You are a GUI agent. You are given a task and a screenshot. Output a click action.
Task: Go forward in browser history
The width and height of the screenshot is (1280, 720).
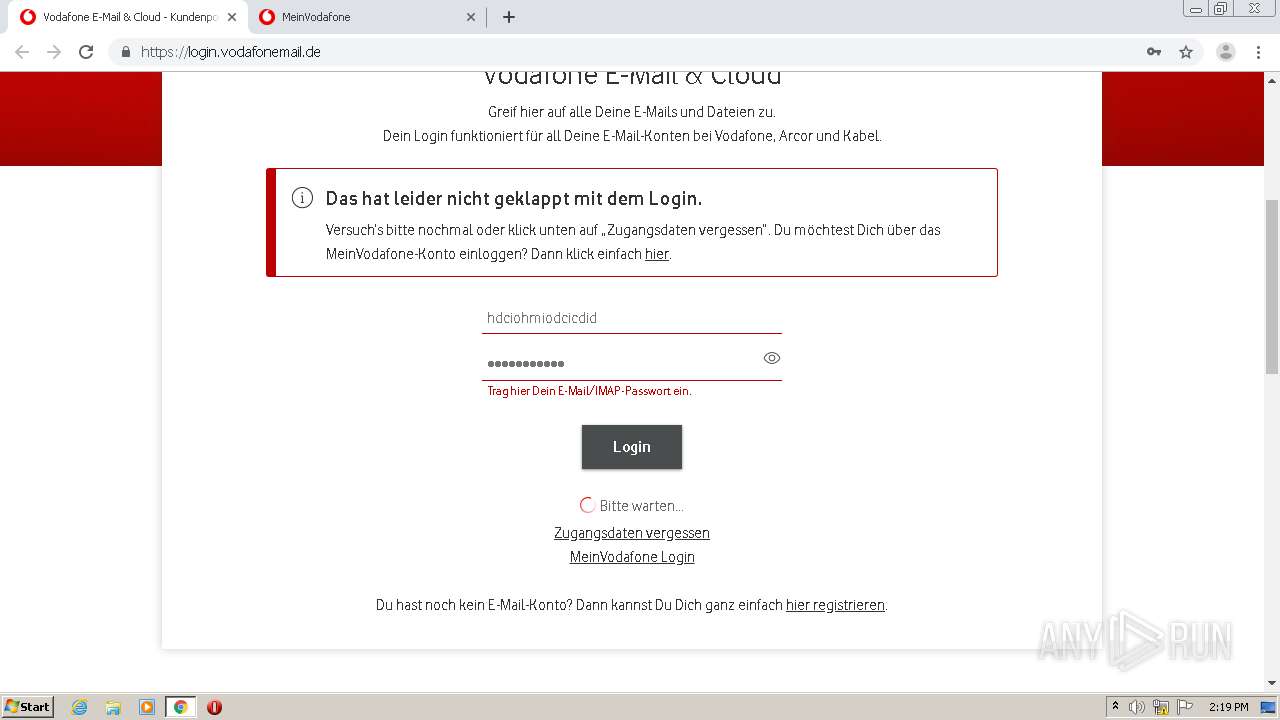[x=54, y=52]
